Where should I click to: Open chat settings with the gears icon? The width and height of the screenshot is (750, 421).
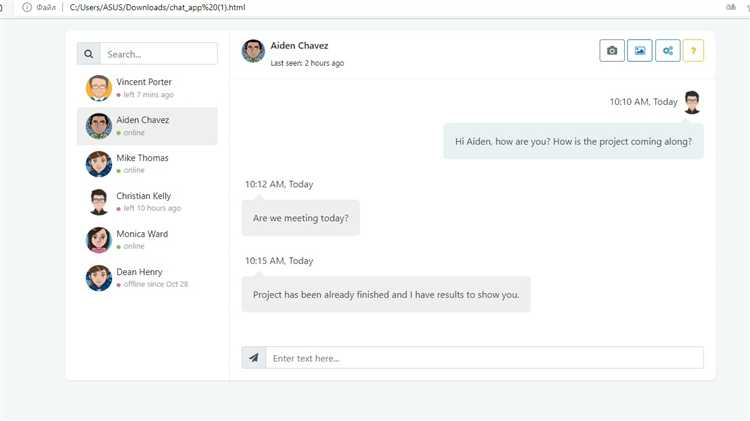(667, 50)
